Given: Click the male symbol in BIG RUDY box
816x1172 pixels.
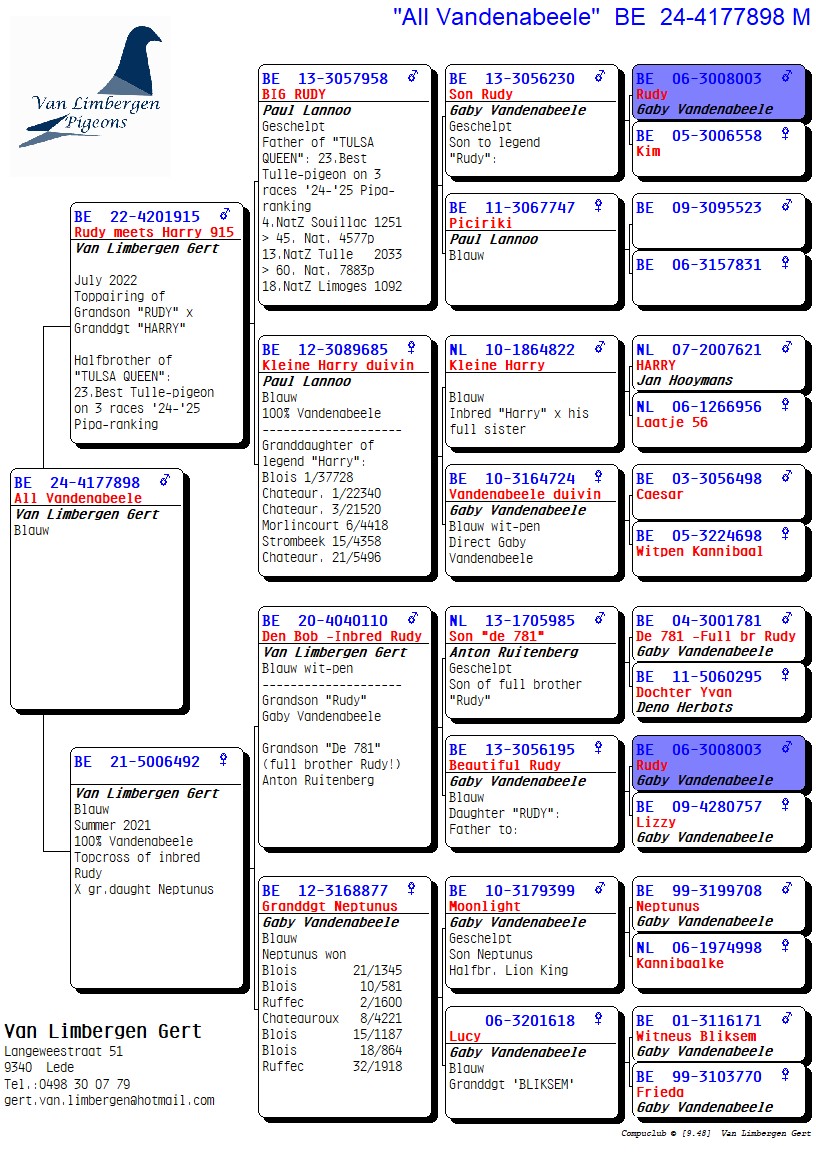Looking at the screenshot, I should 412,77.
